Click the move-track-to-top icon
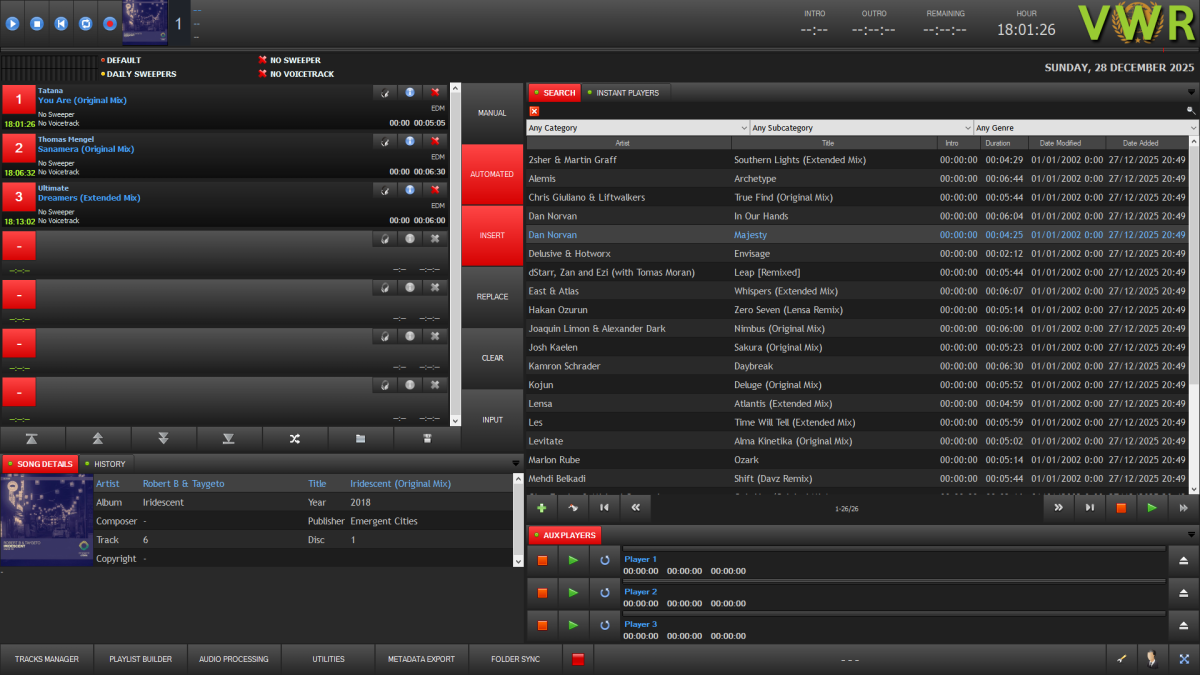Viewport: 1200px width, 675px height. coord(33,438)
